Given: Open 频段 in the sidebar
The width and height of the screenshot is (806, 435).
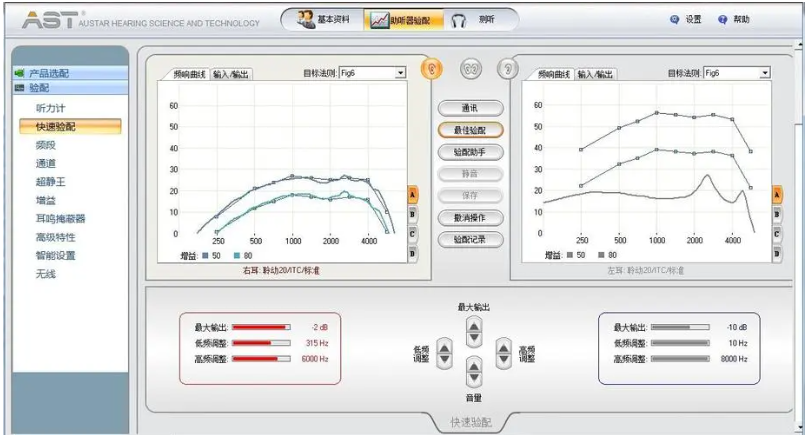Looking at the screenshot, I should 45,145.
